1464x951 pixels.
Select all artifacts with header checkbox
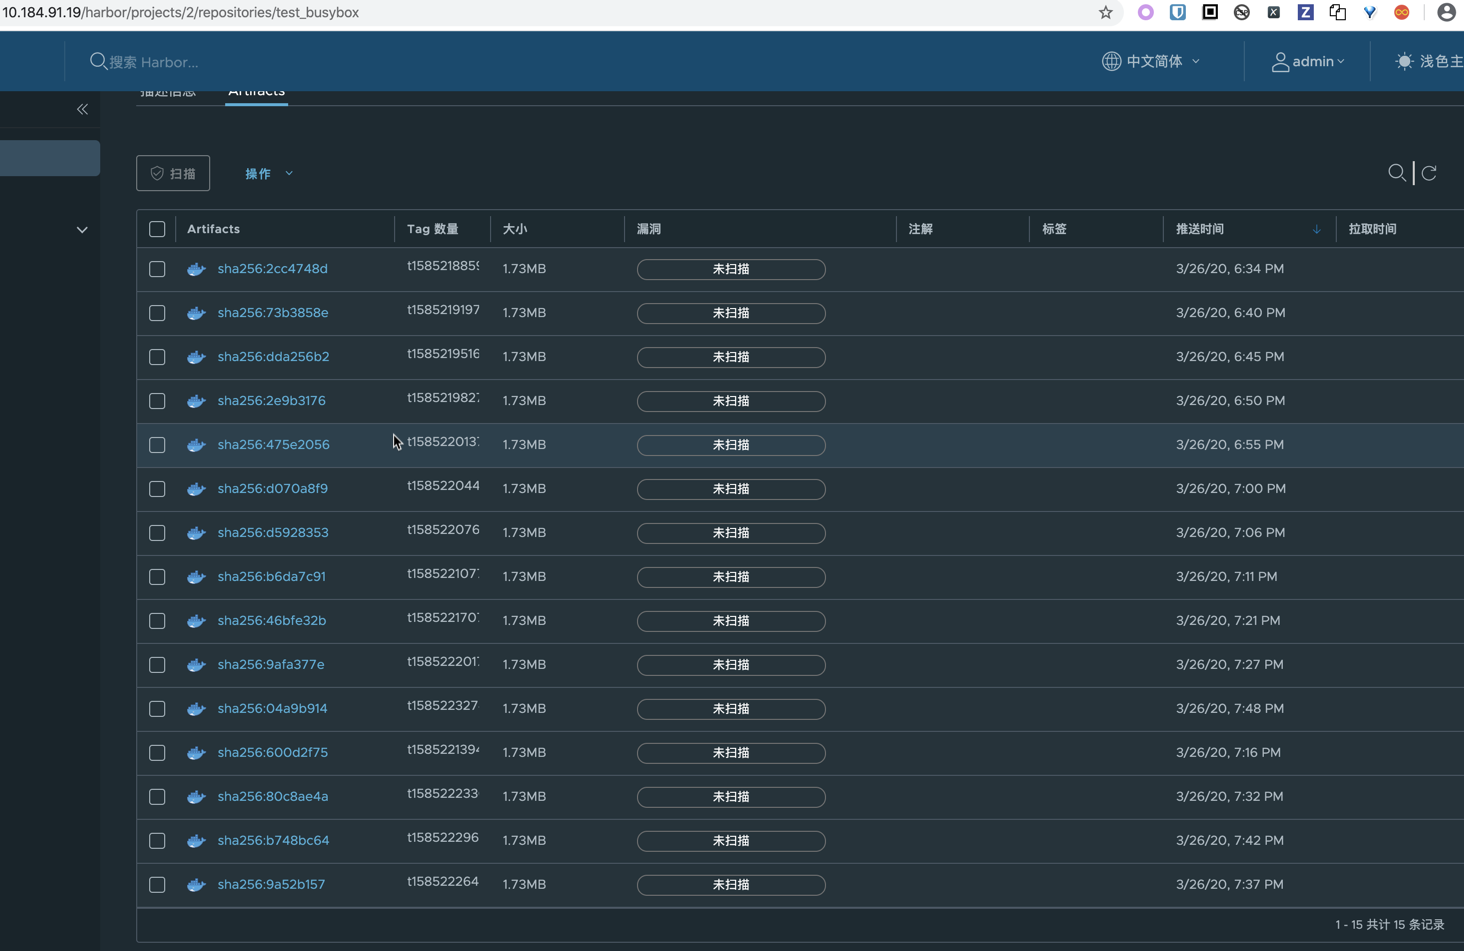157,229
